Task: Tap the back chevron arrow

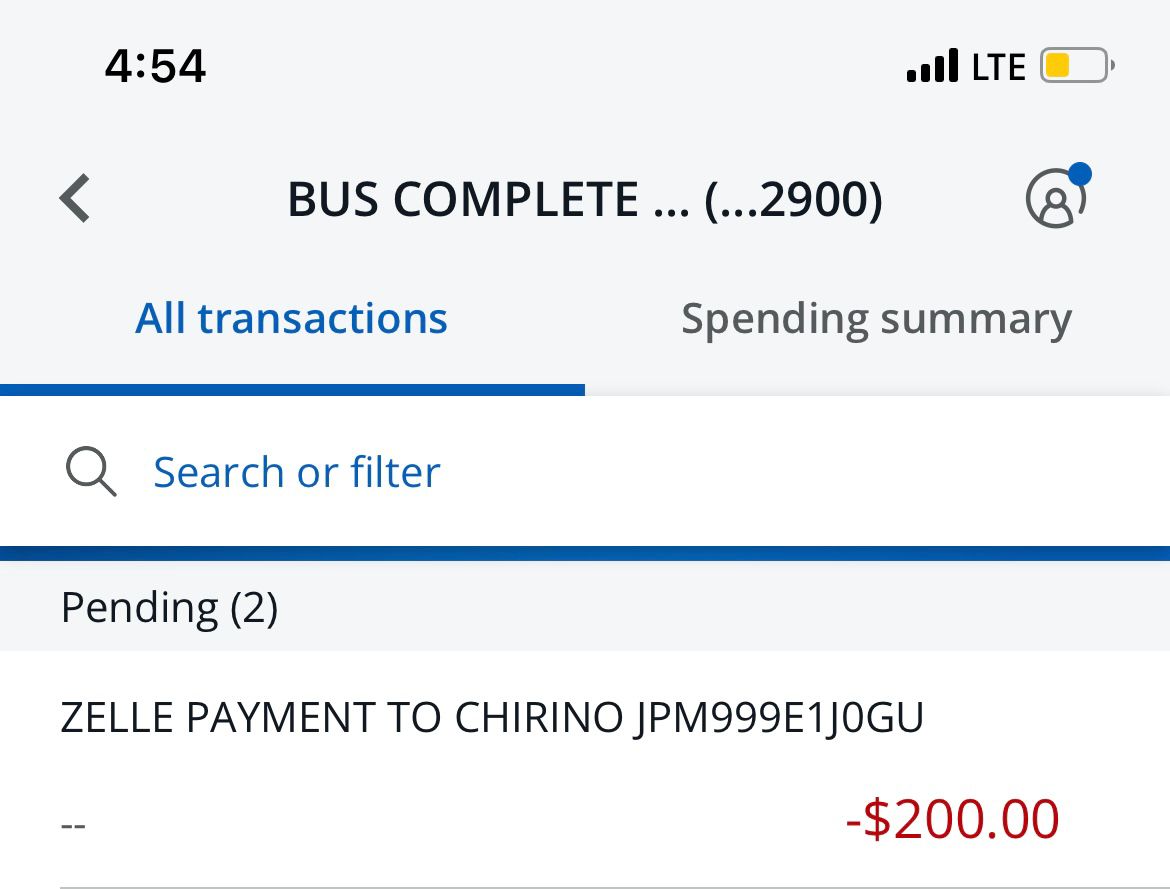Action: pos(75,199)
